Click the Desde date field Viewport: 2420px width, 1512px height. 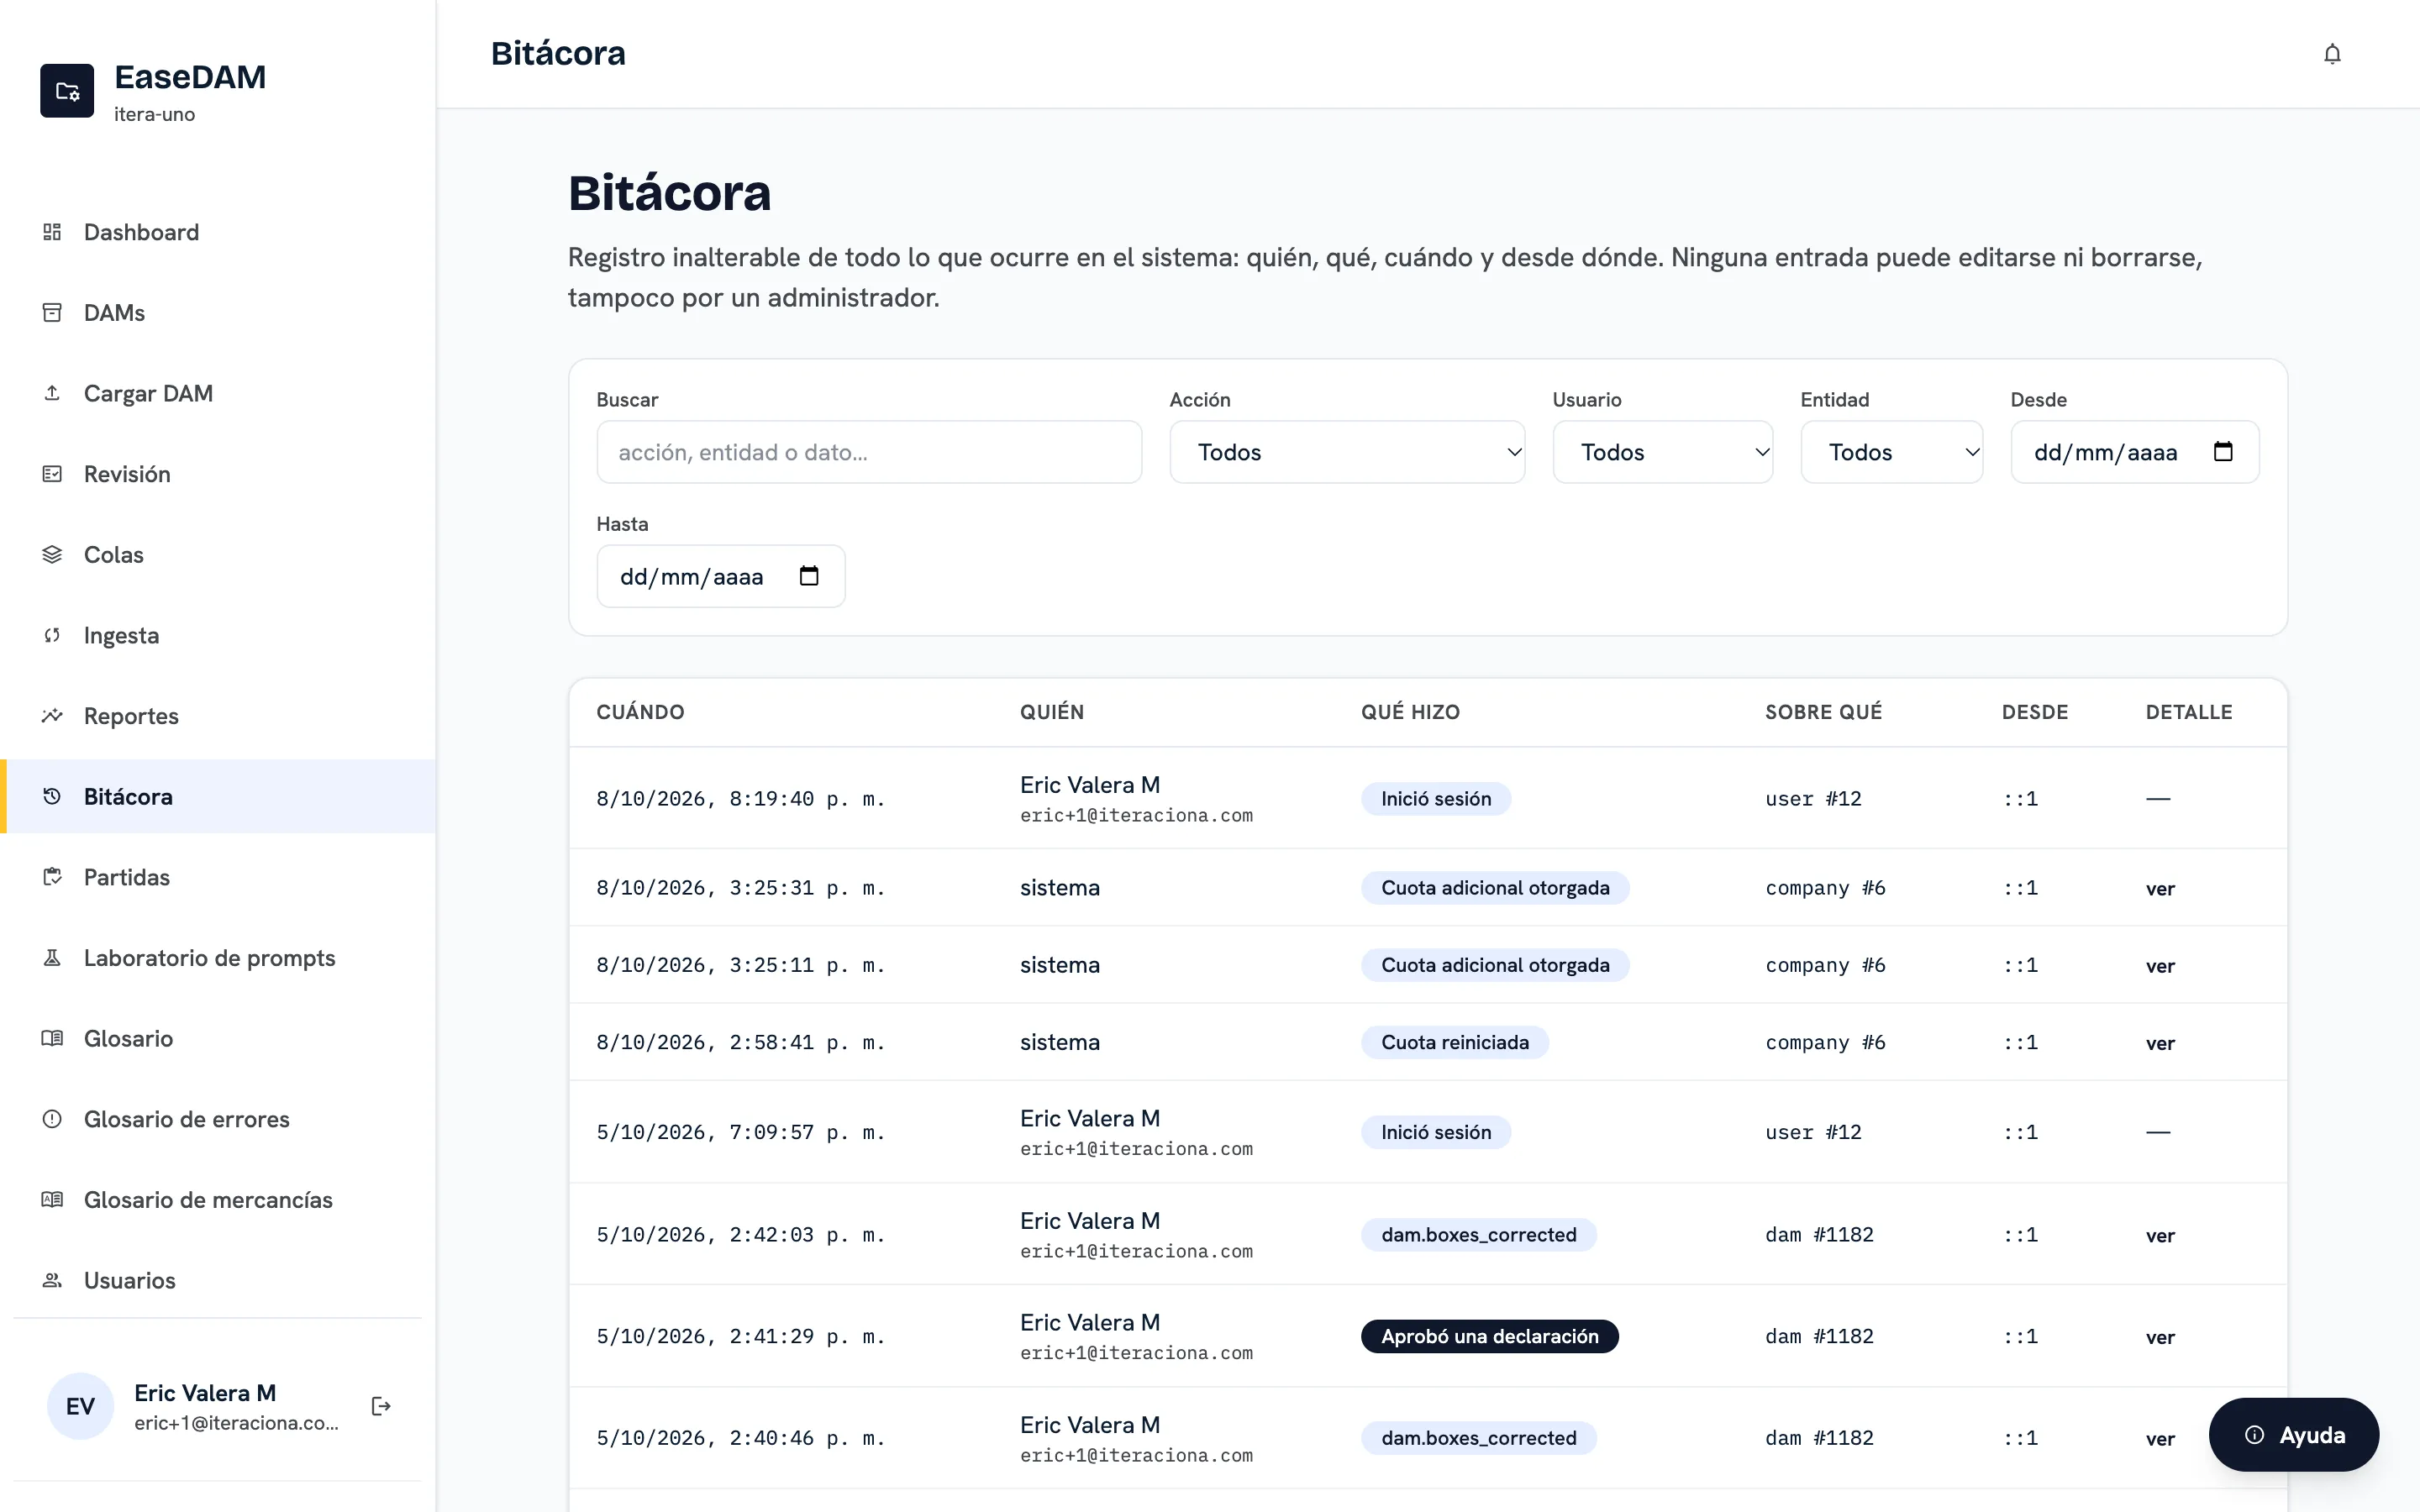(2134, 452)
